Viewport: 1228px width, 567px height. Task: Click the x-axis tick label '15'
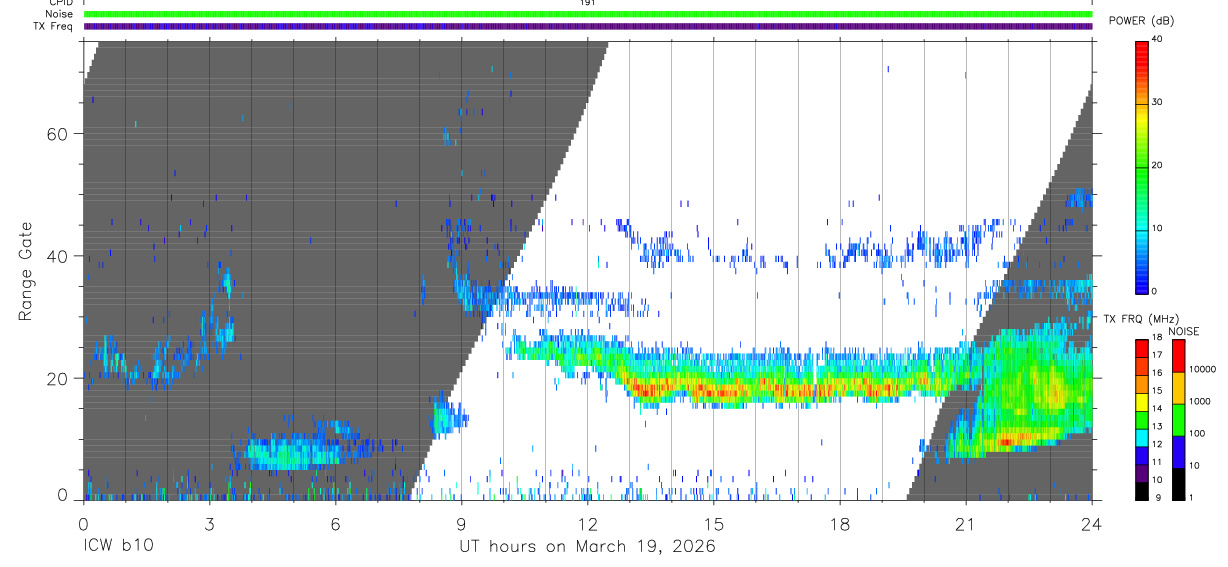(714, 522)
